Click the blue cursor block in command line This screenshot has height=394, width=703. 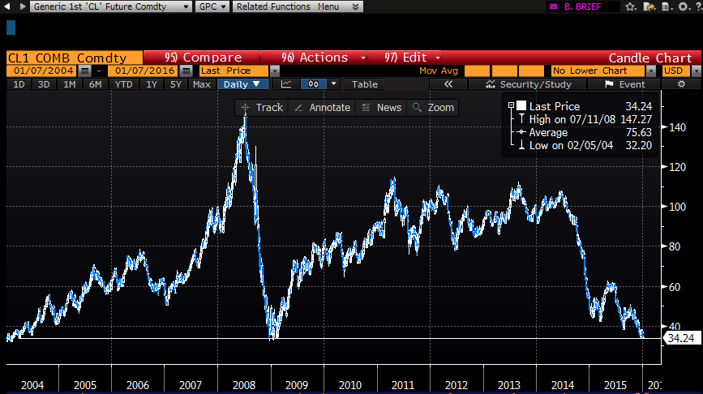11,28
